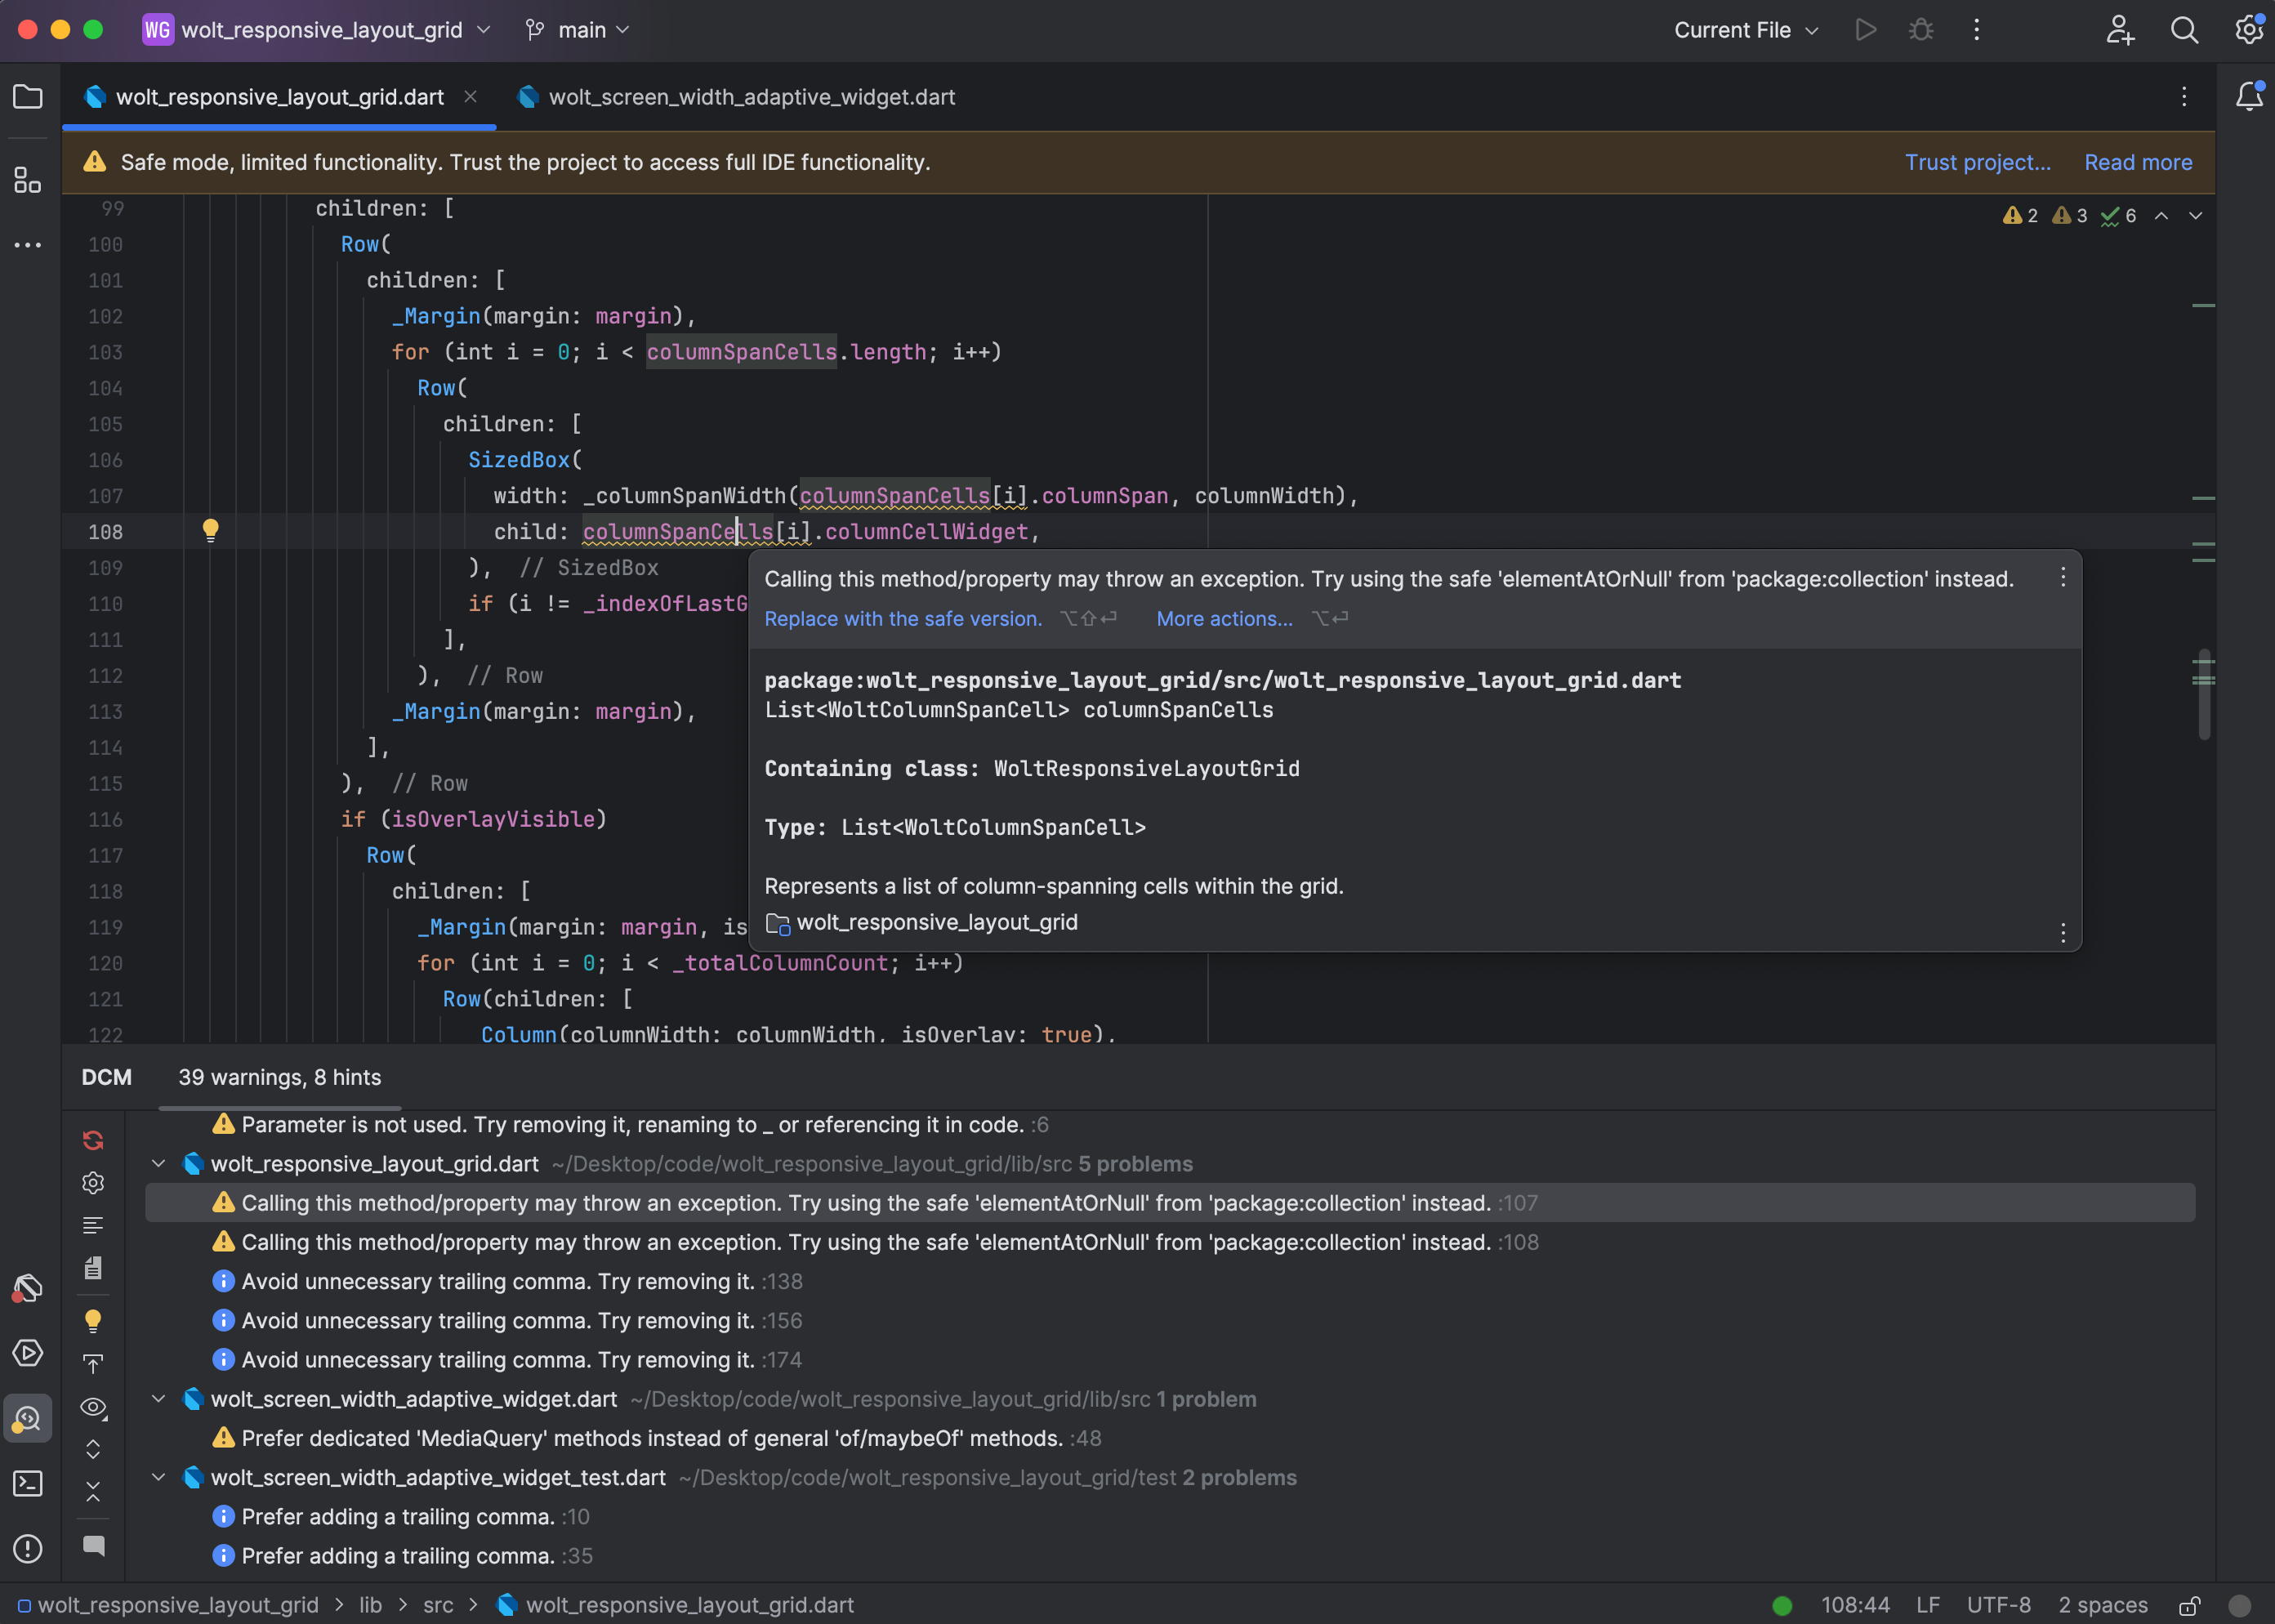Open Terminal tool window icon
This screenshot has width=2275, height=1624.
[28, 1483]
